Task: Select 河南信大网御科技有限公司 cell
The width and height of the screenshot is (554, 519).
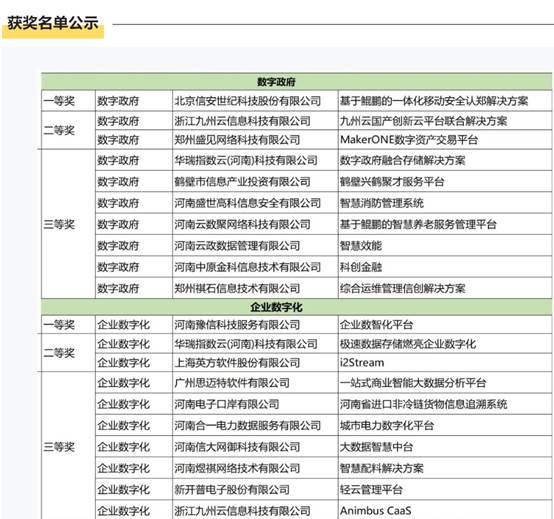Action: pos(255,447)
